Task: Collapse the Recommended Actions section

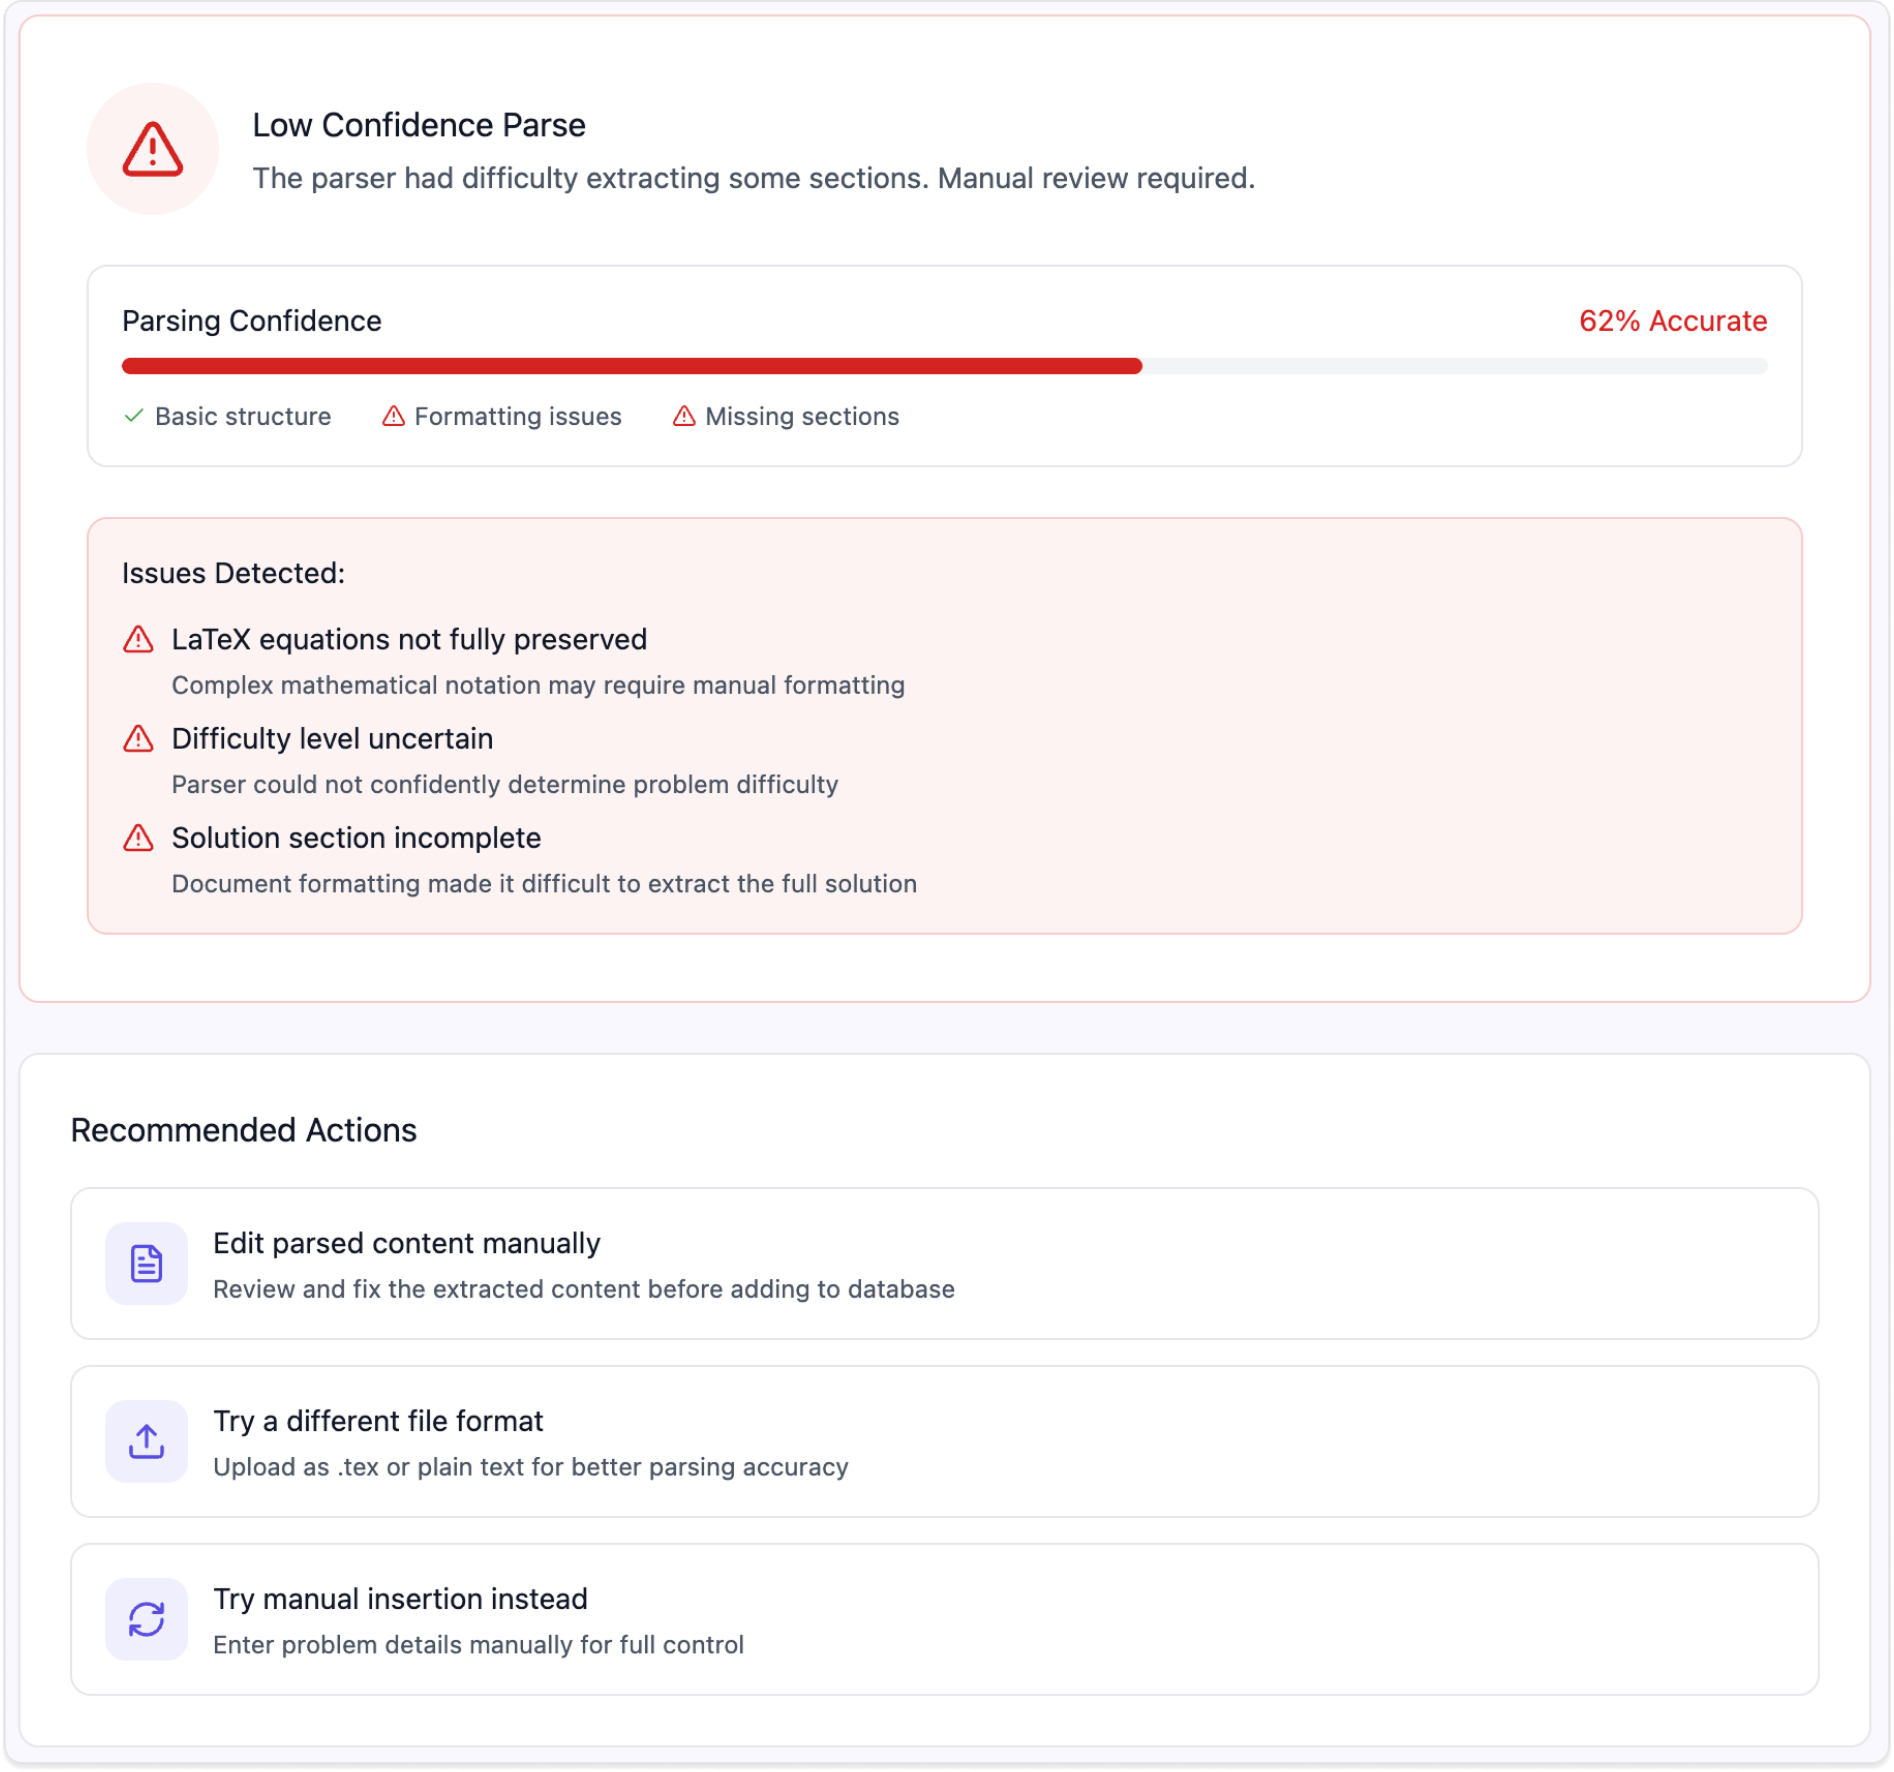Action: pyautogui.click(x=245, y=1130)
